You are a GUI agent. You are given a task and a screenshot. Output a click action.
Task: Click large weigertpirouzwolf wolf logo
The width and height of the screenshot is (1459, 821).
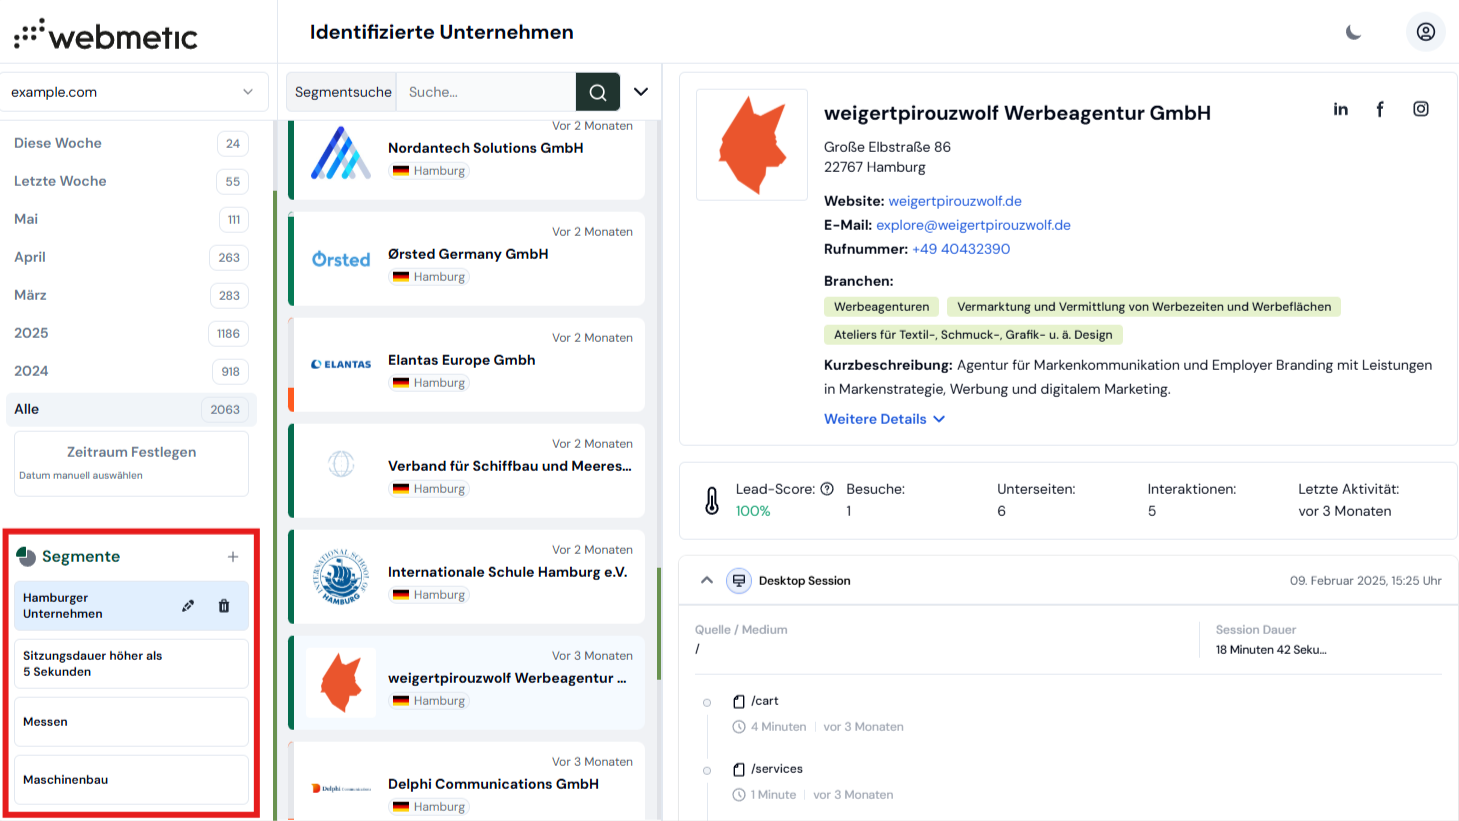pyautogui.click(x=752, y=145)
